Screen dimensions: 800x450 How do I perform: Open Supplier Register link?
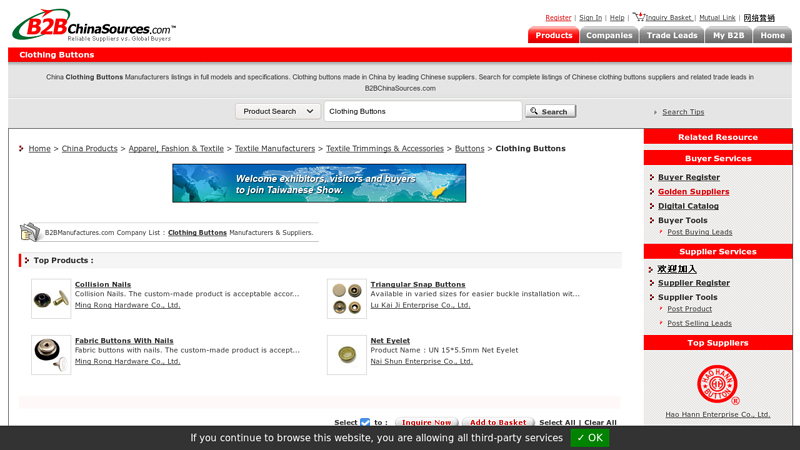[693, 283]
